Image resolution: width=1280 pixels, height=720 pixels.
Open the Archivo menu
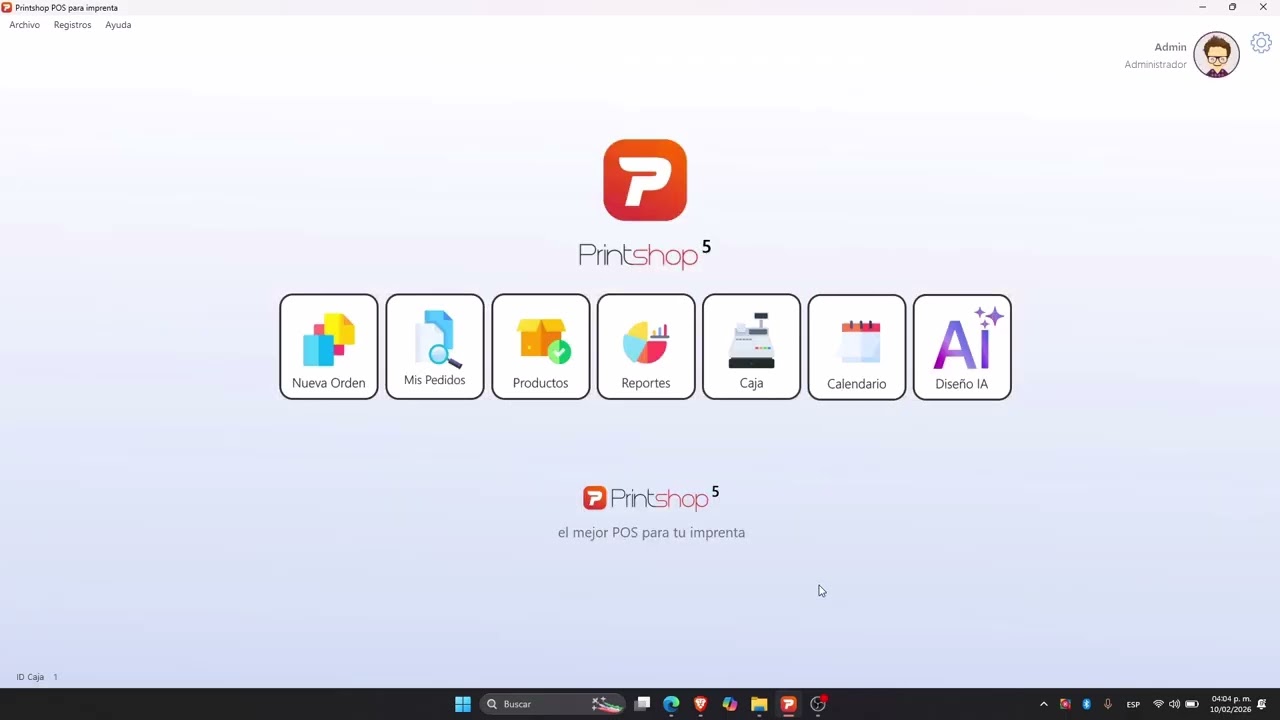point(25,25)
